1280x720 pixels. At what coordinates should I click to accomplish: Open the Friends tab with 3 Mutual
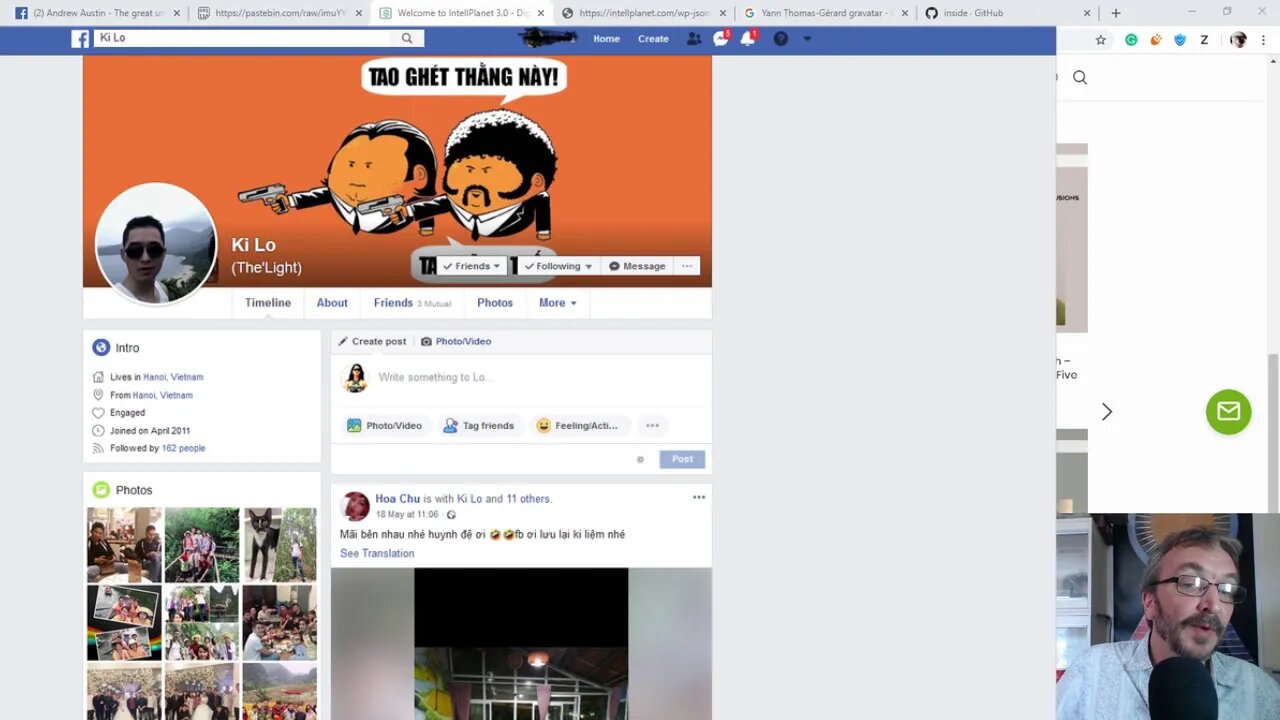pyautogui.click(x=412, y=303)
